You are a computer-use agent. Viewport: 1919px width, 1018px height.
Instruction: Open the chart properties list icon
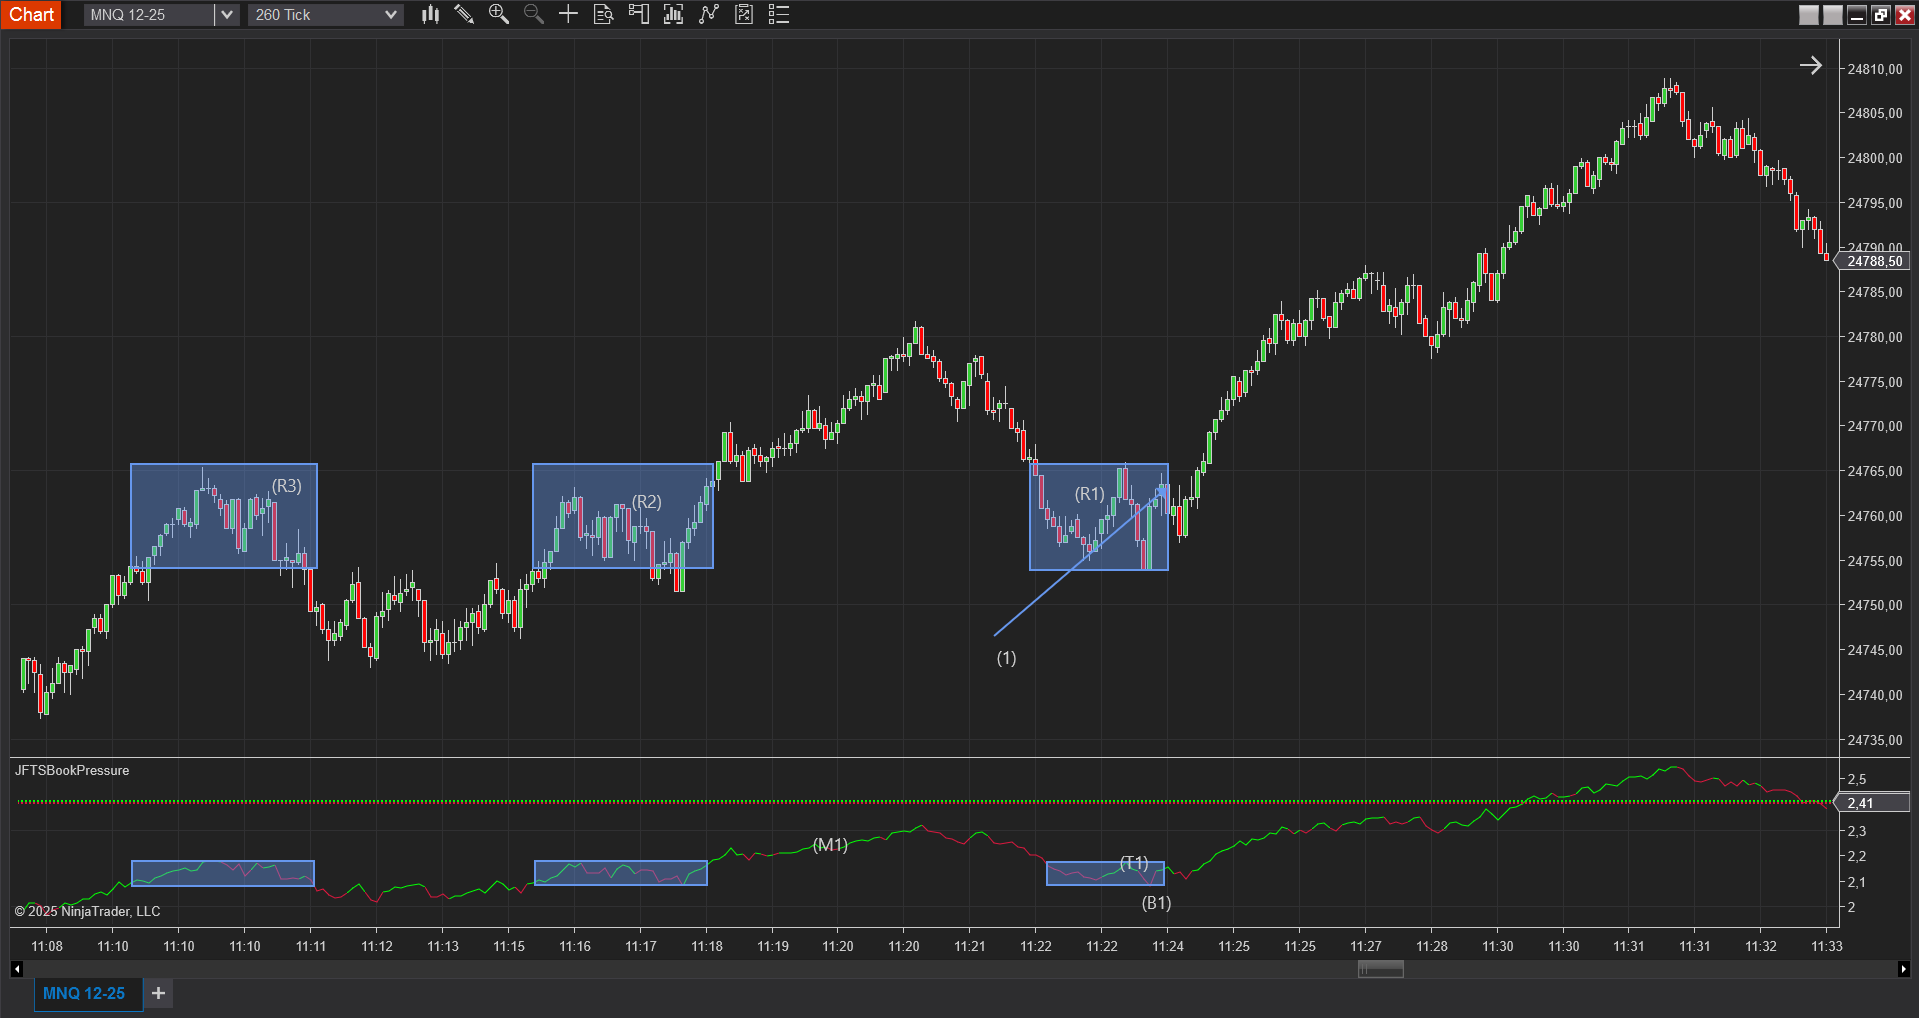pos(779,14)
